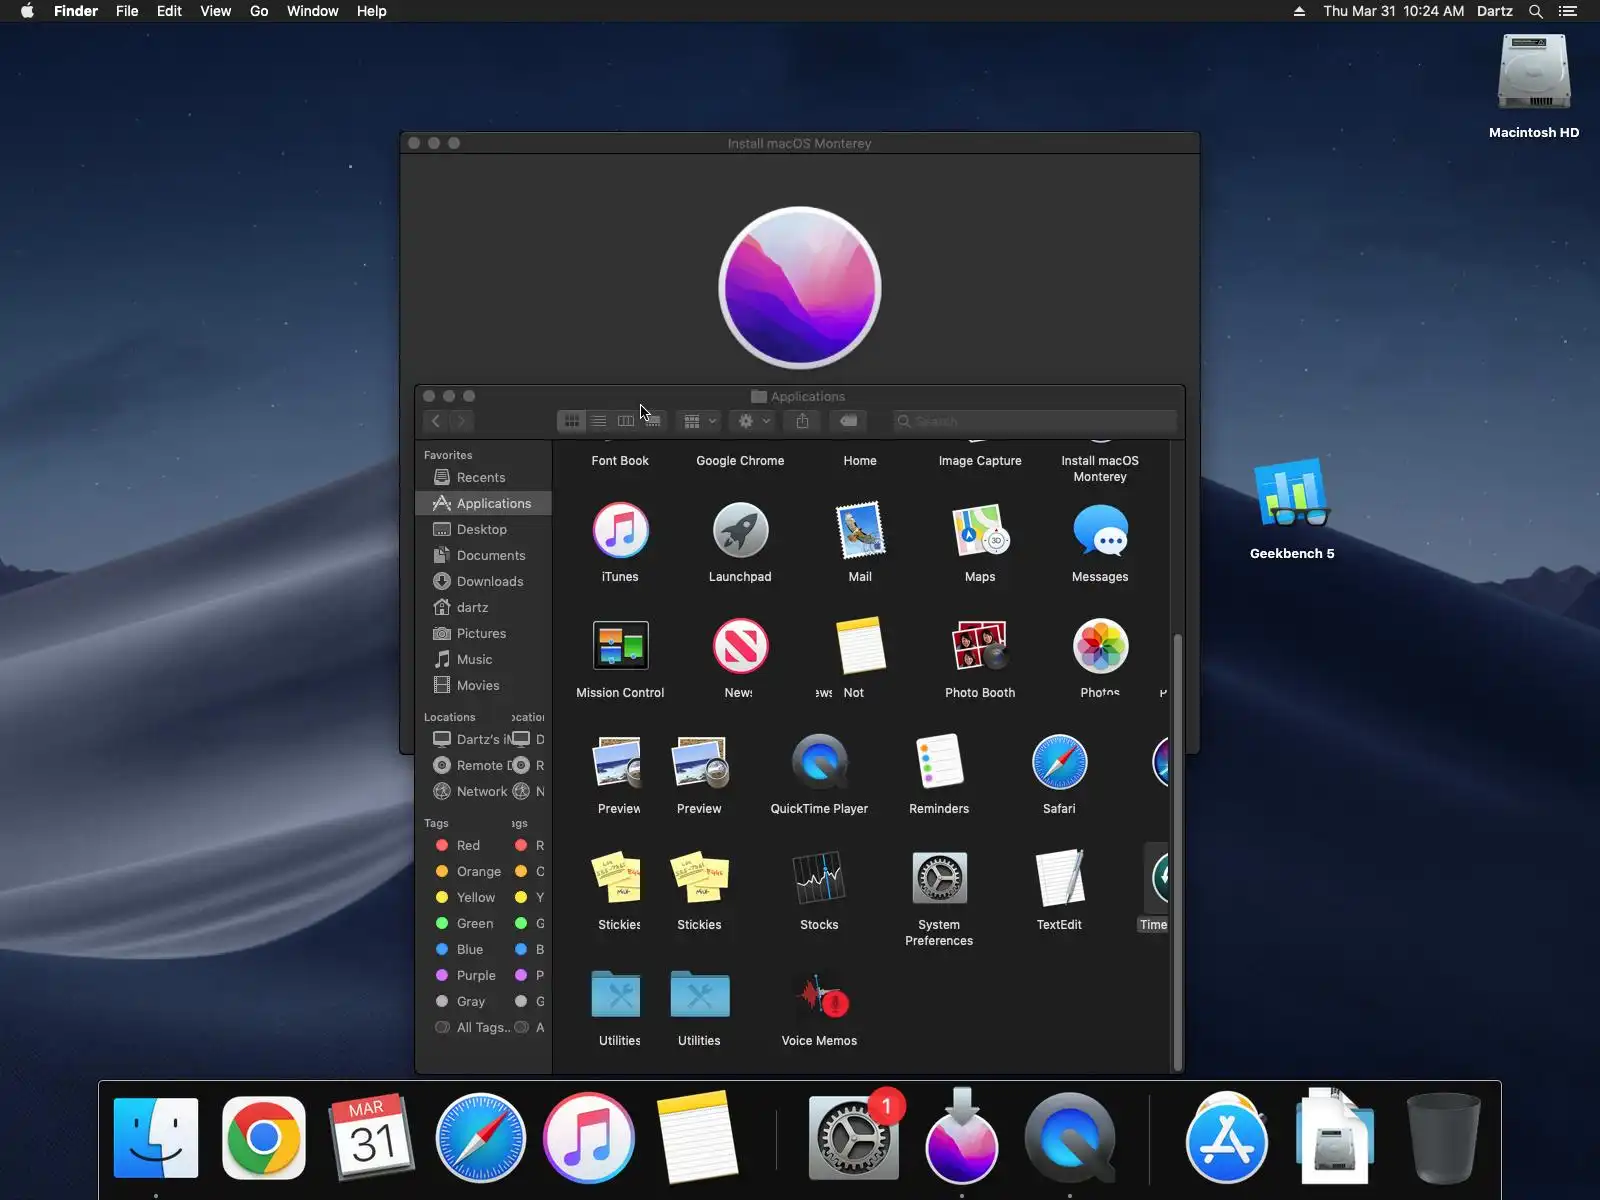The height and width of the screenshot is (1200, 1600).
Task: Open the Edit menu
Action: coord(169,11)
